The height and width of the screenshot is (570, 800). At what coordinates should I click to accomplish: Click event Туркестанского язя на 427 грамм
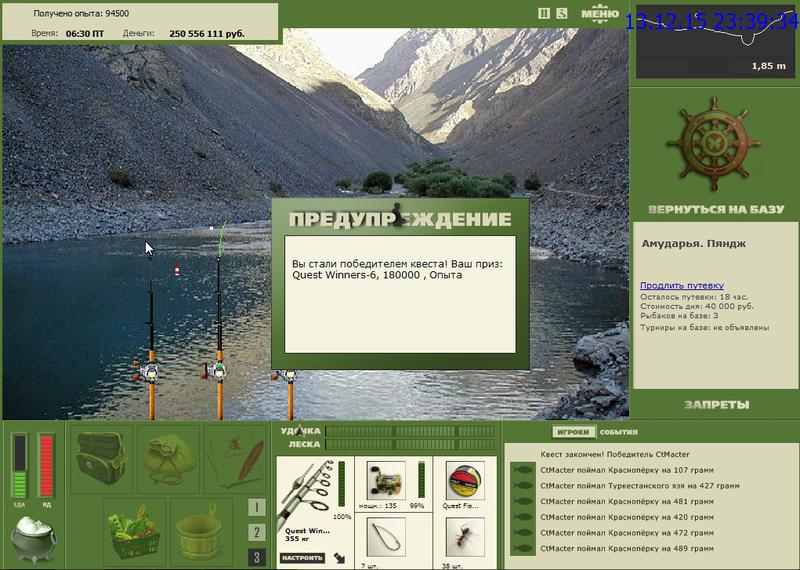coord(640,486)
